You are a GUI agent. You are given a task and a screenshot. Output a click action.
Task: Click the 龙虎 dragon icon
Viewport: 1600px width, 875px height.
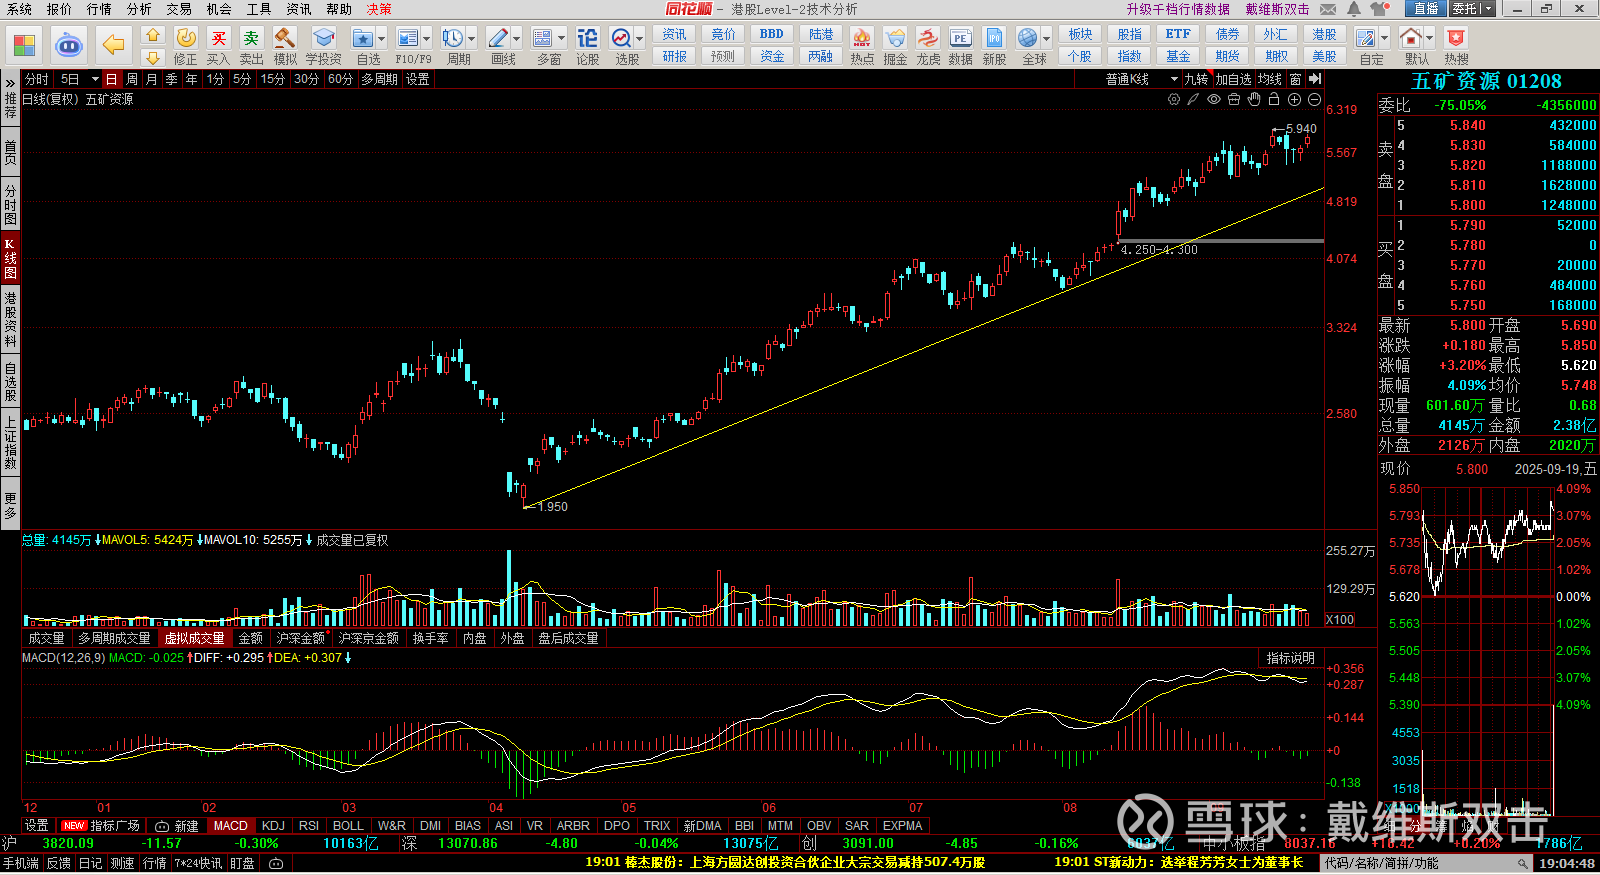[x=928, y=40]
